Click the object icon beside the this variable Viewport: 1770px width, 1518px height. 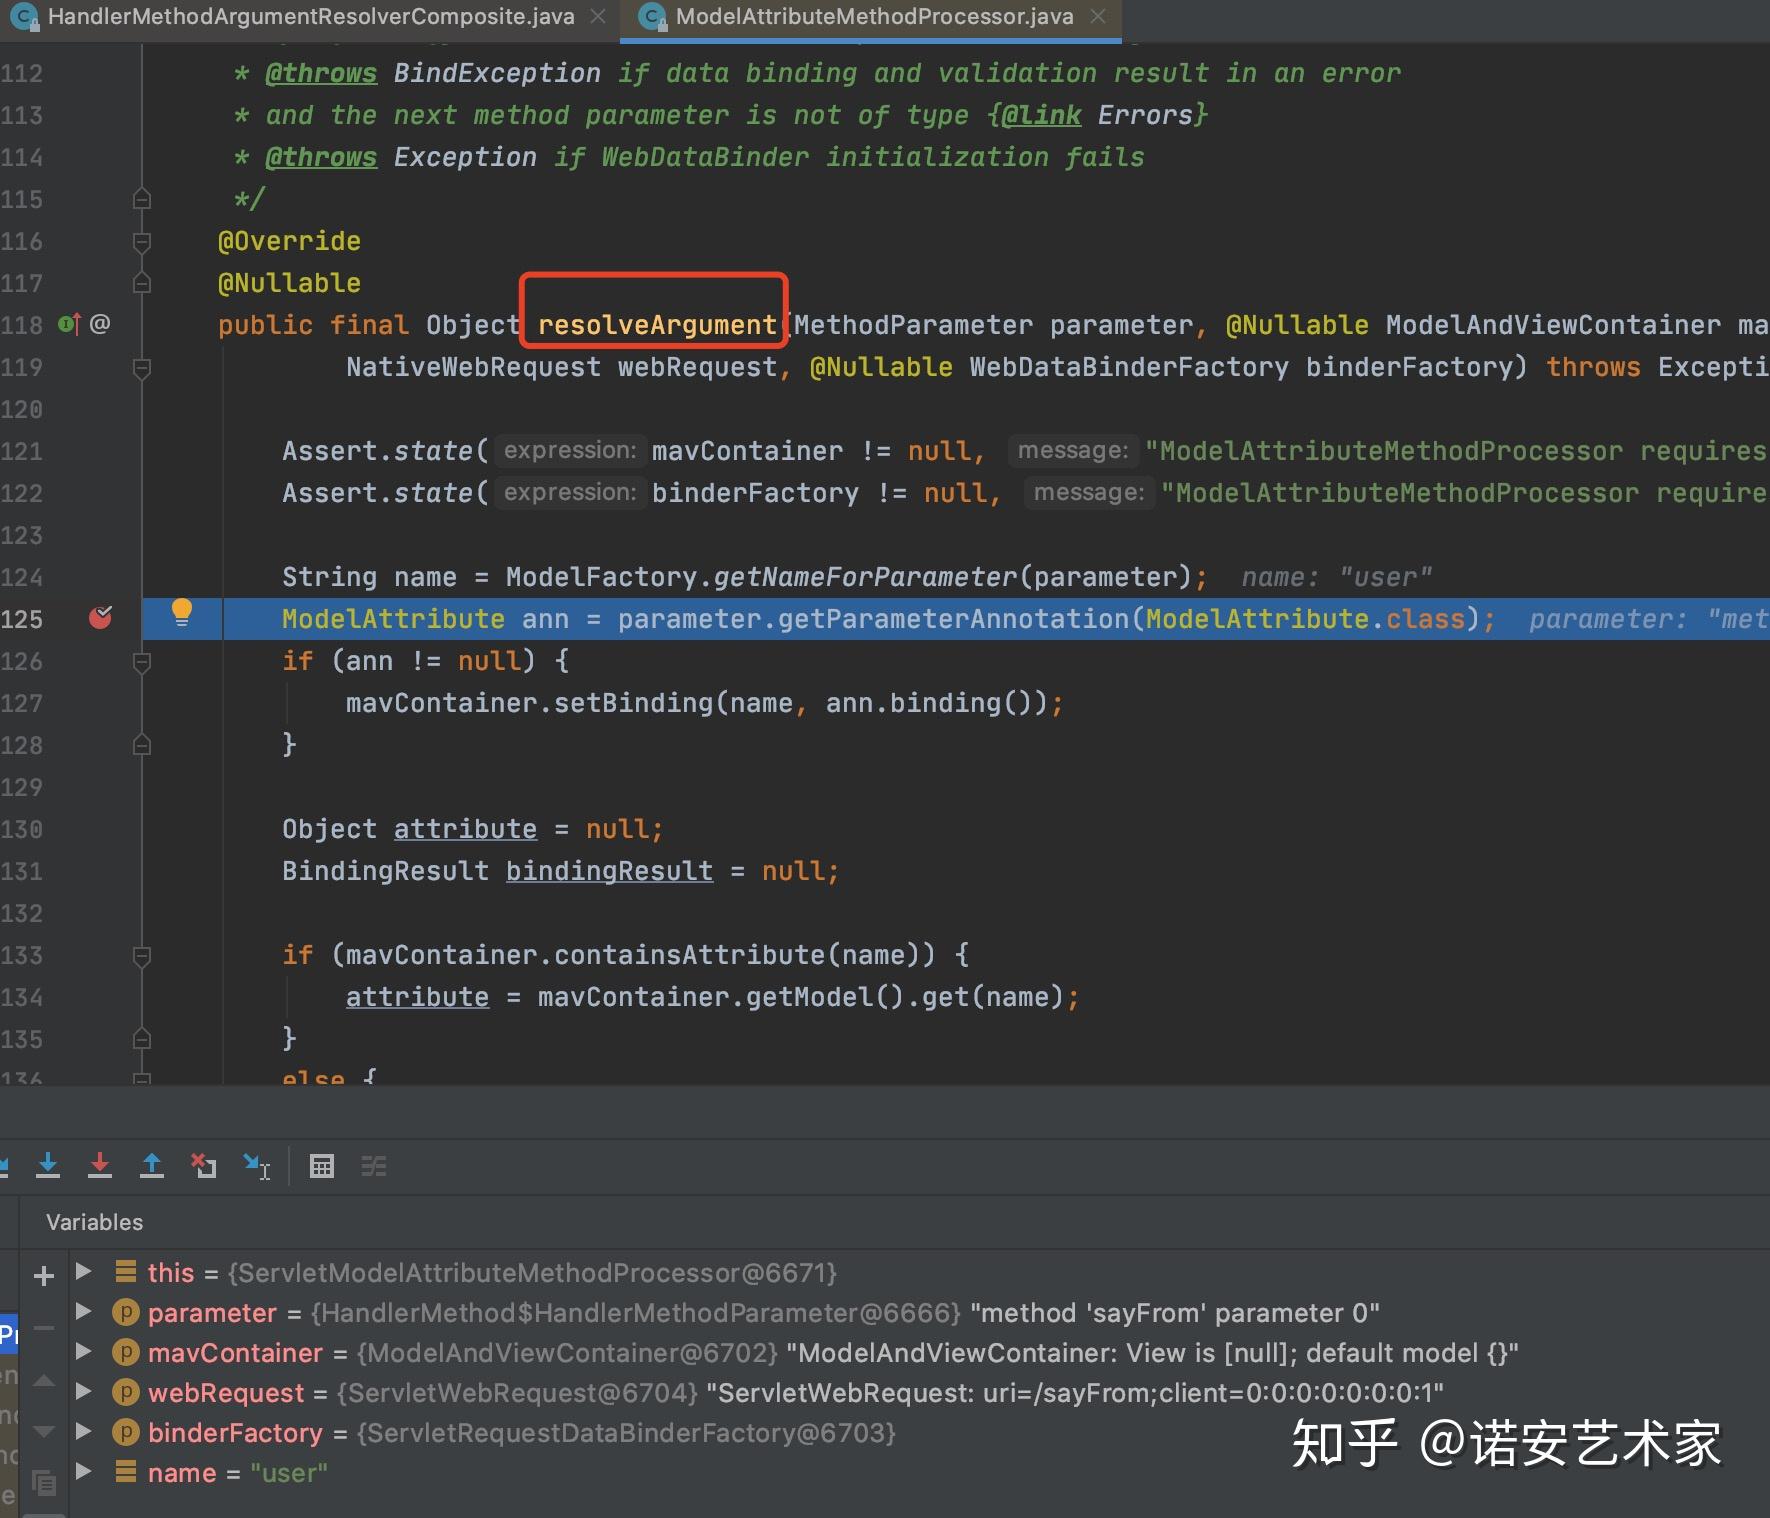click(125, 1272)
